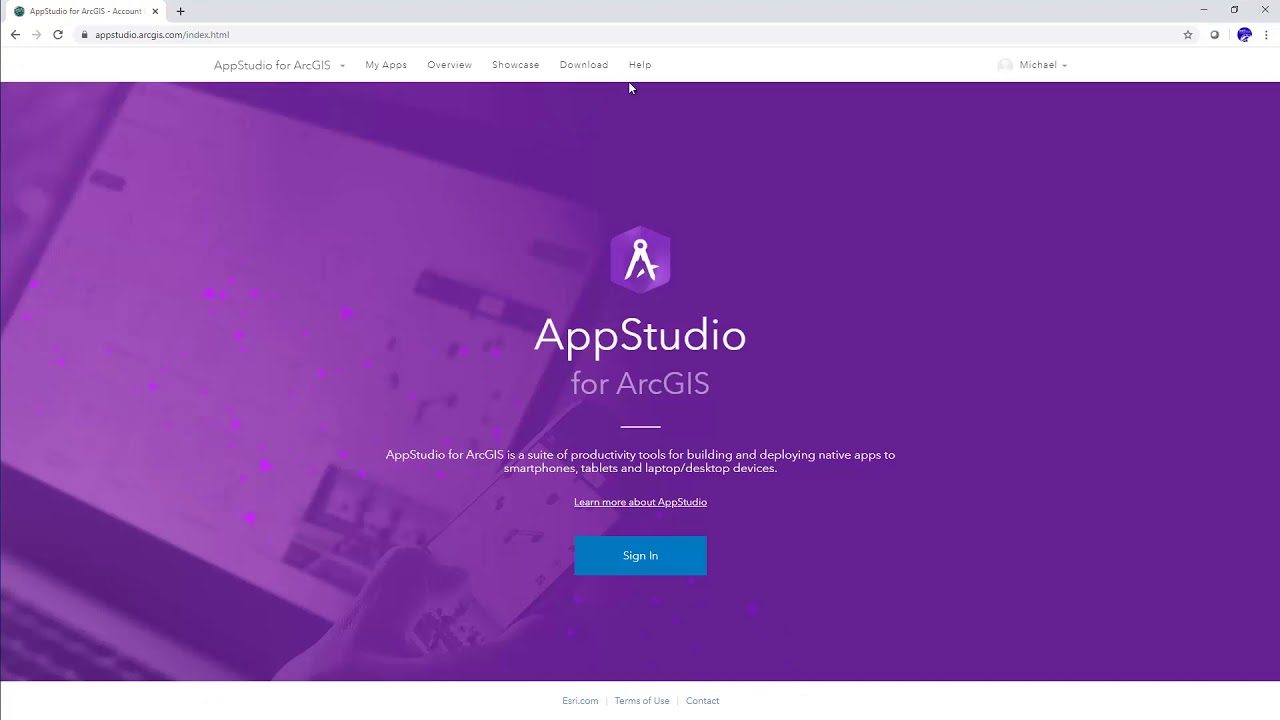Restore down the browser window
This screenshot has height=720, width=1280.
(x=1234, y=10)
